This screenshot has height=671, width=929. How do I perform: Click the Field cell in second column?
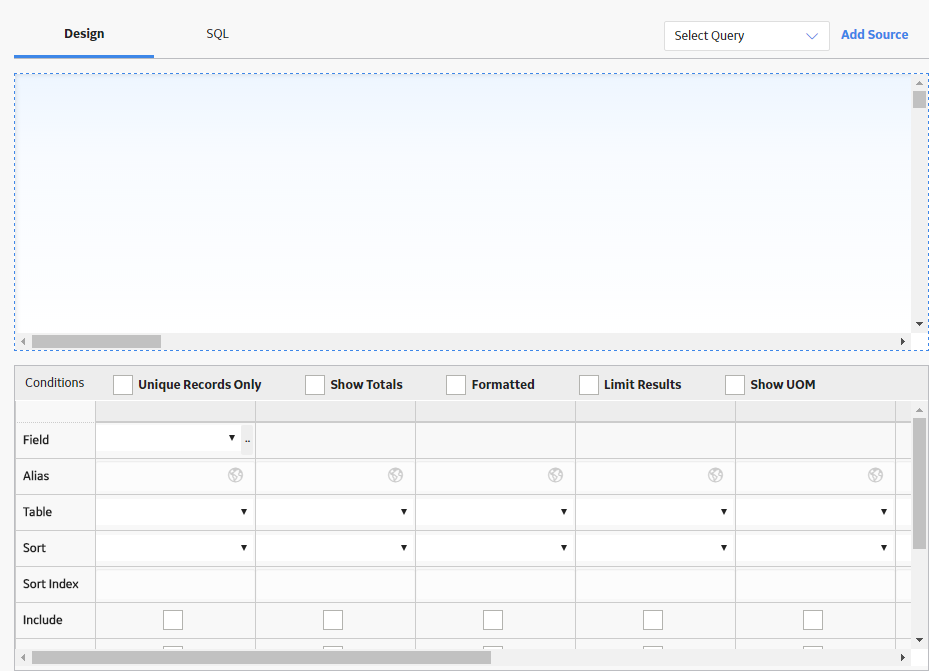[x=335, y=440]
